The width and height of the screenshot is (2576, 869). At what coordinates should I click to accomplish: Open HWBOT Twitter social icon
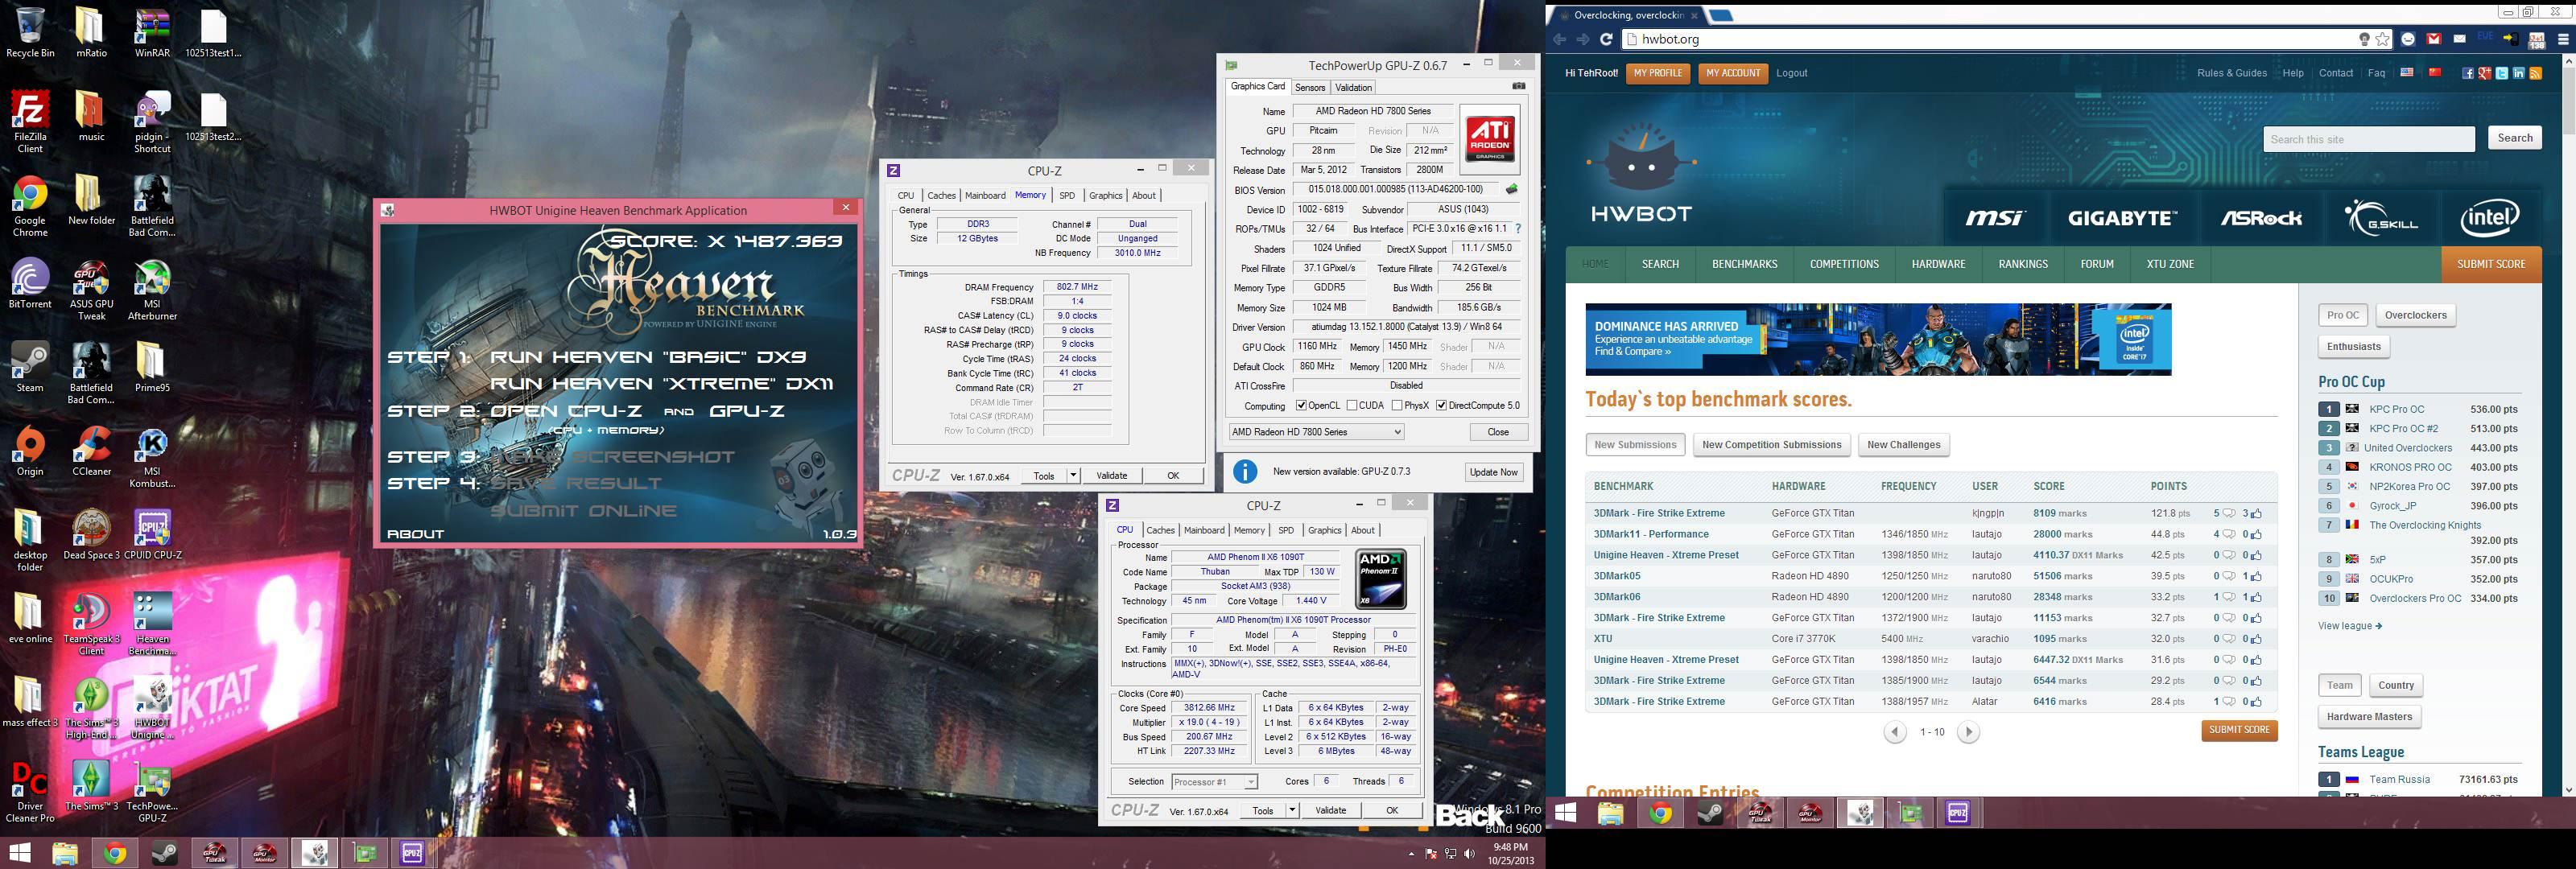[x=2502, y=73]
